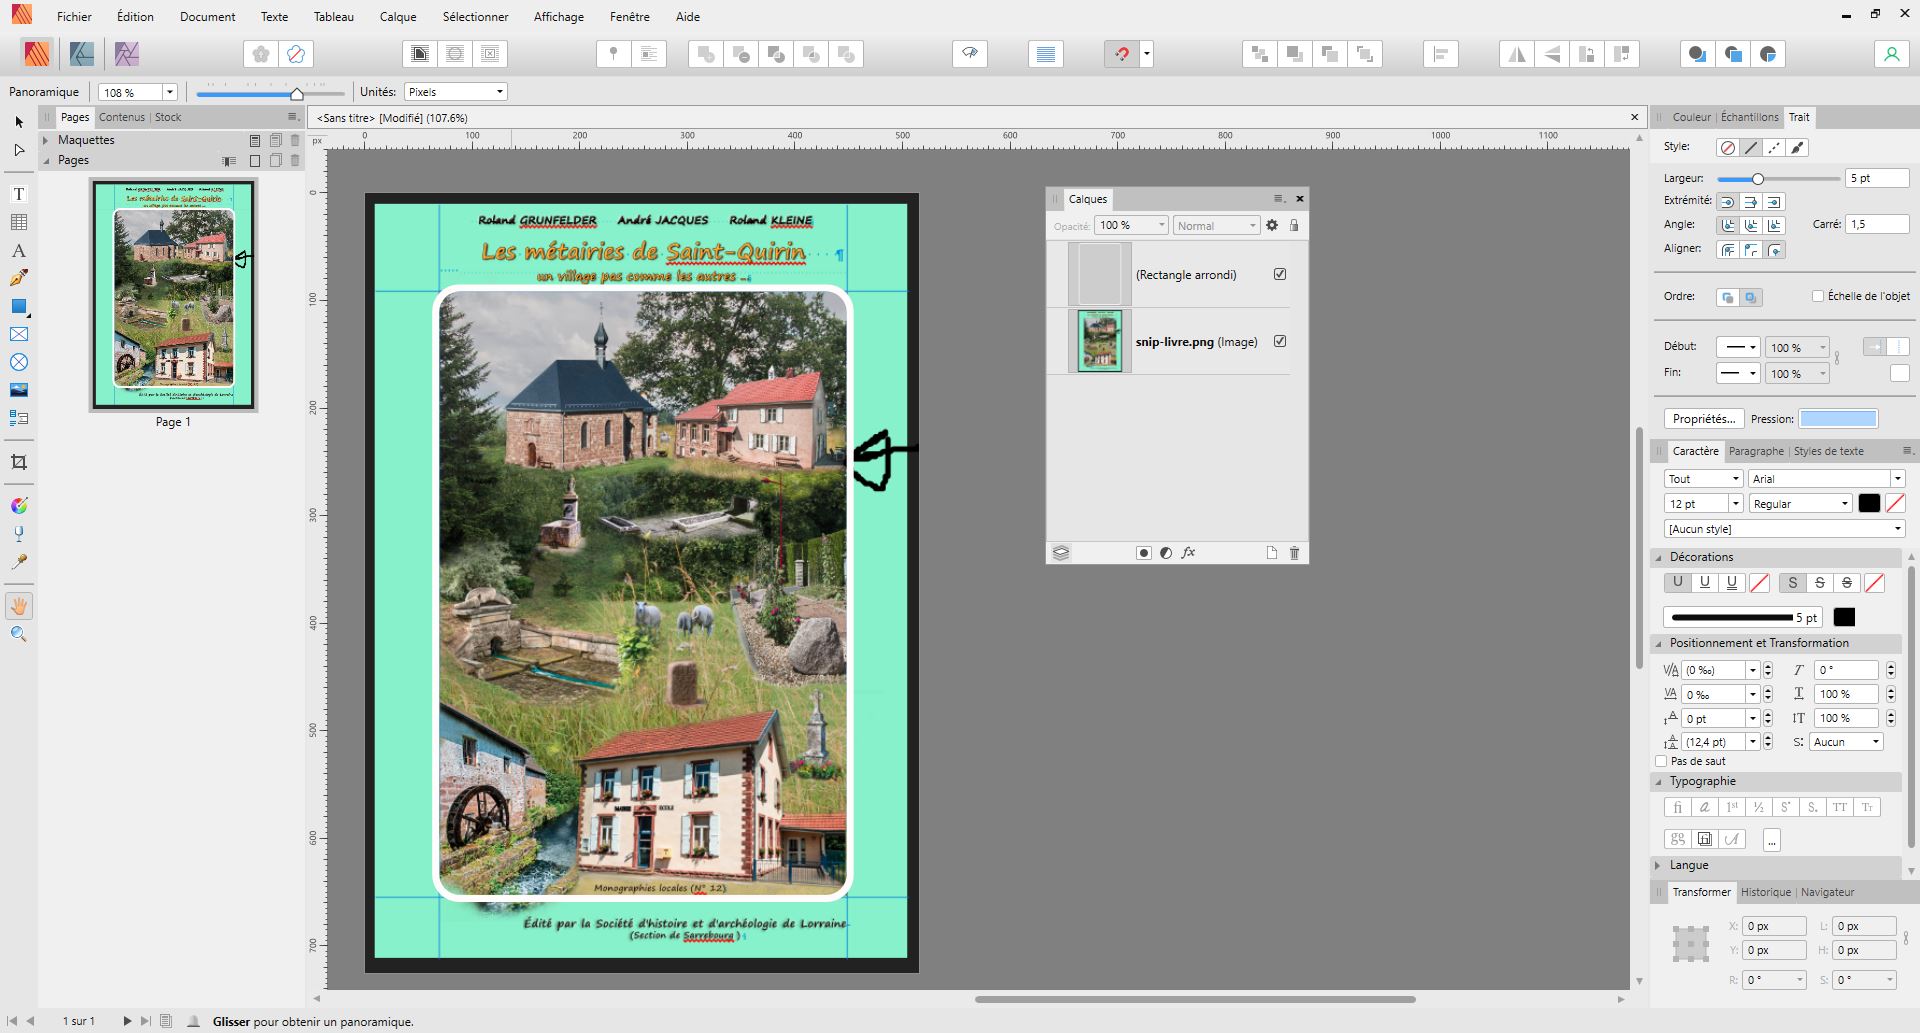Choose the solid line stroke style
This screenshot has height=1033, width=1920.
click(x=1751, y=148)
